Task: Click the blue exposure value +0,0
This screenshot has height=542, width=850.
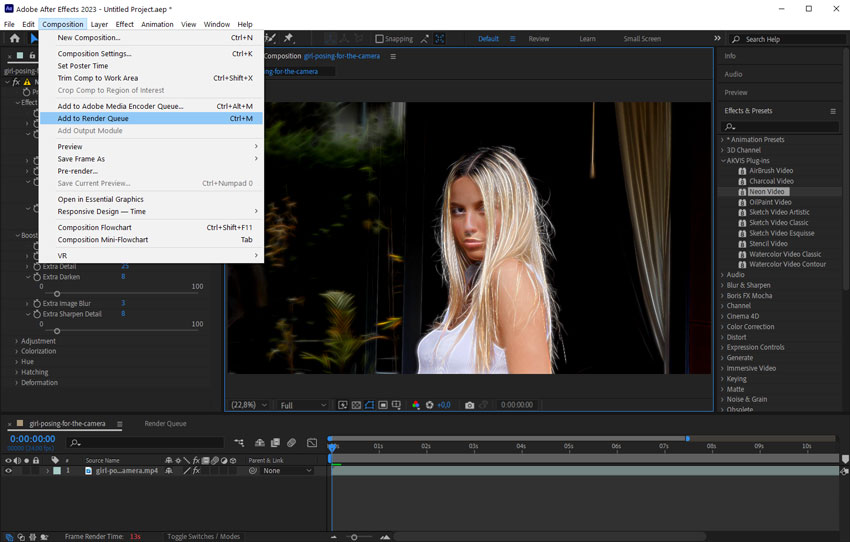Action: 444,405
